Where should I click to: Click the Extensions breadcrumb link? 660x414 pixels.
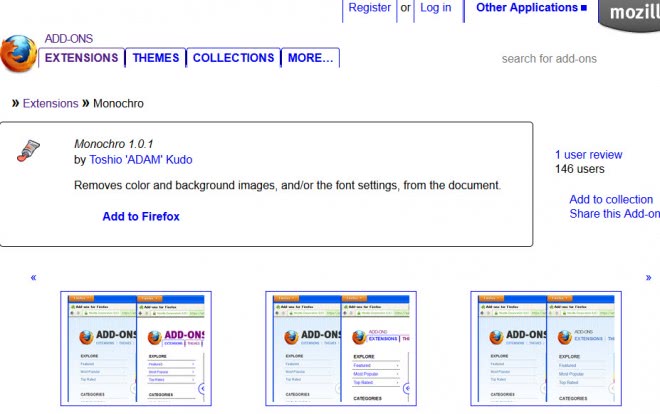point(51,104)
